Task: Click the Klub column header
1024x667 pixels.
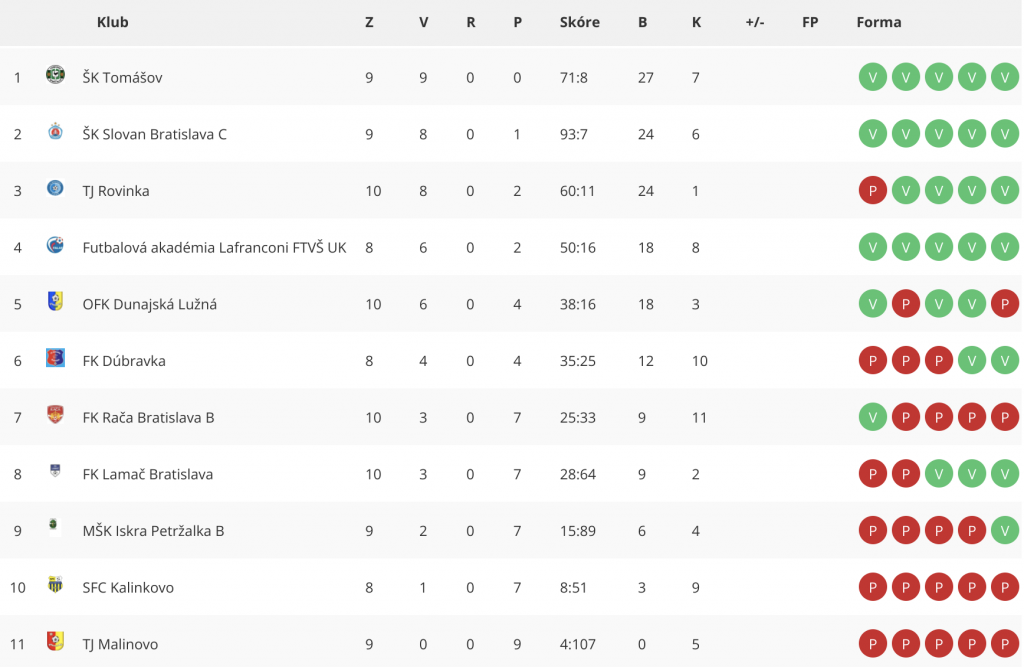Action: pos(112,22)
